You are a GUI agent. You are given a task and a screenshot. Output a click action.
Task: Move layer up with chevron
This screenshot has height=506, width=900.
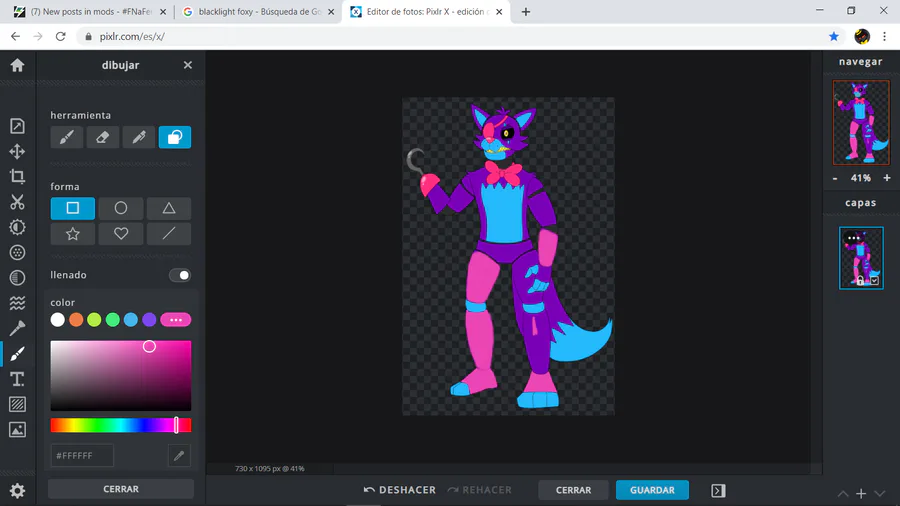843,493
